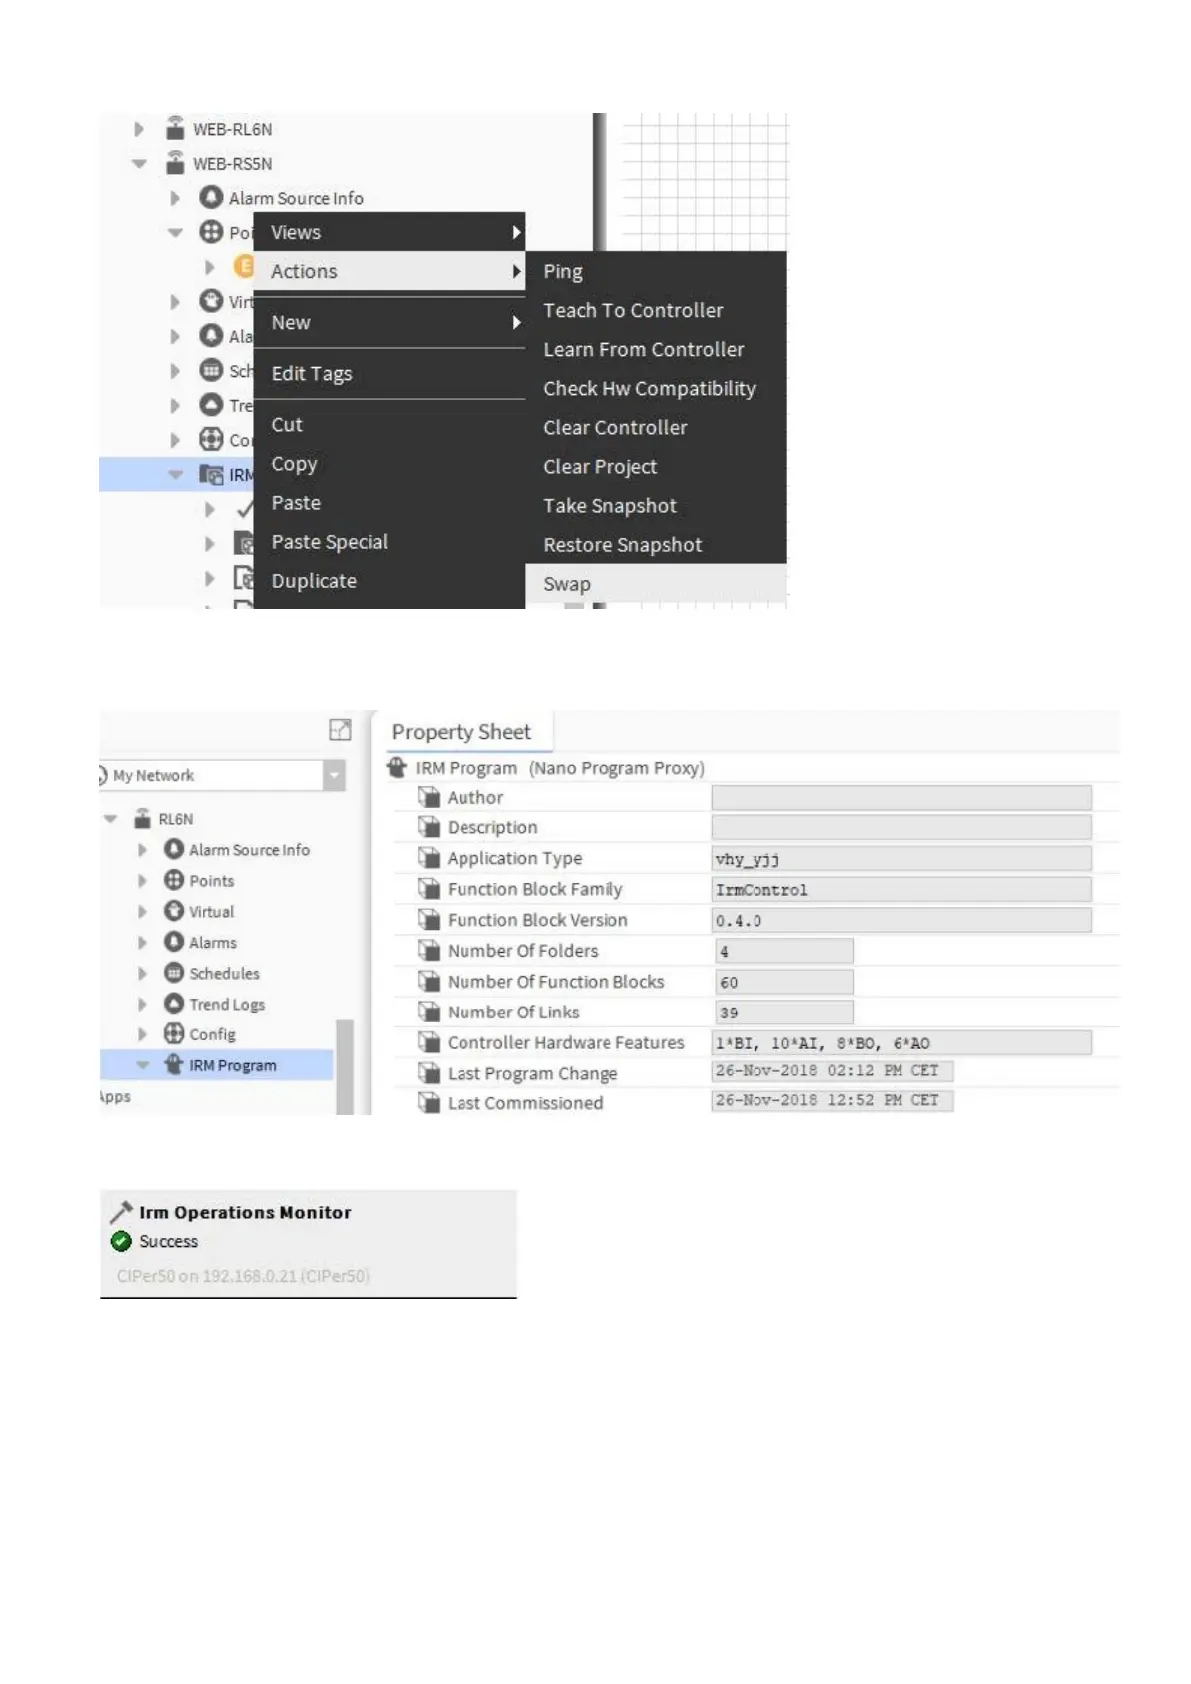
Task: Click the Schedules icon under RL6N
Action: [174, 973]
